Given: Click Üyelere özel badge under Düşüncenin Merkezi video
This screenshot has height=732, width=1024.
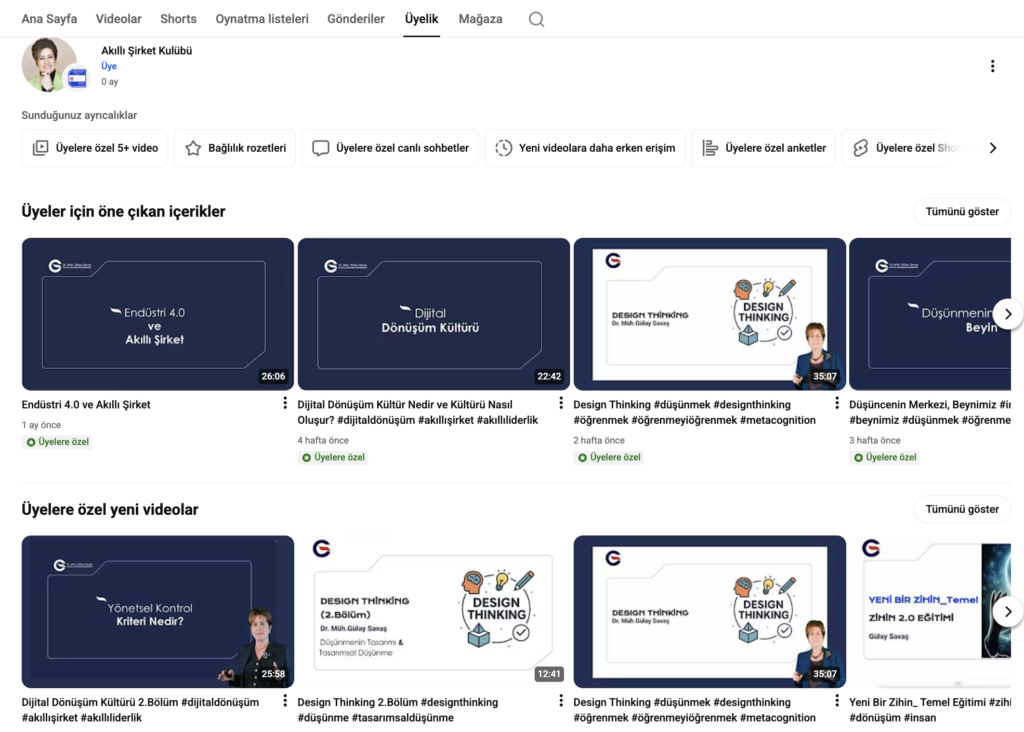Looking at the screenshot, I should 885,458.
